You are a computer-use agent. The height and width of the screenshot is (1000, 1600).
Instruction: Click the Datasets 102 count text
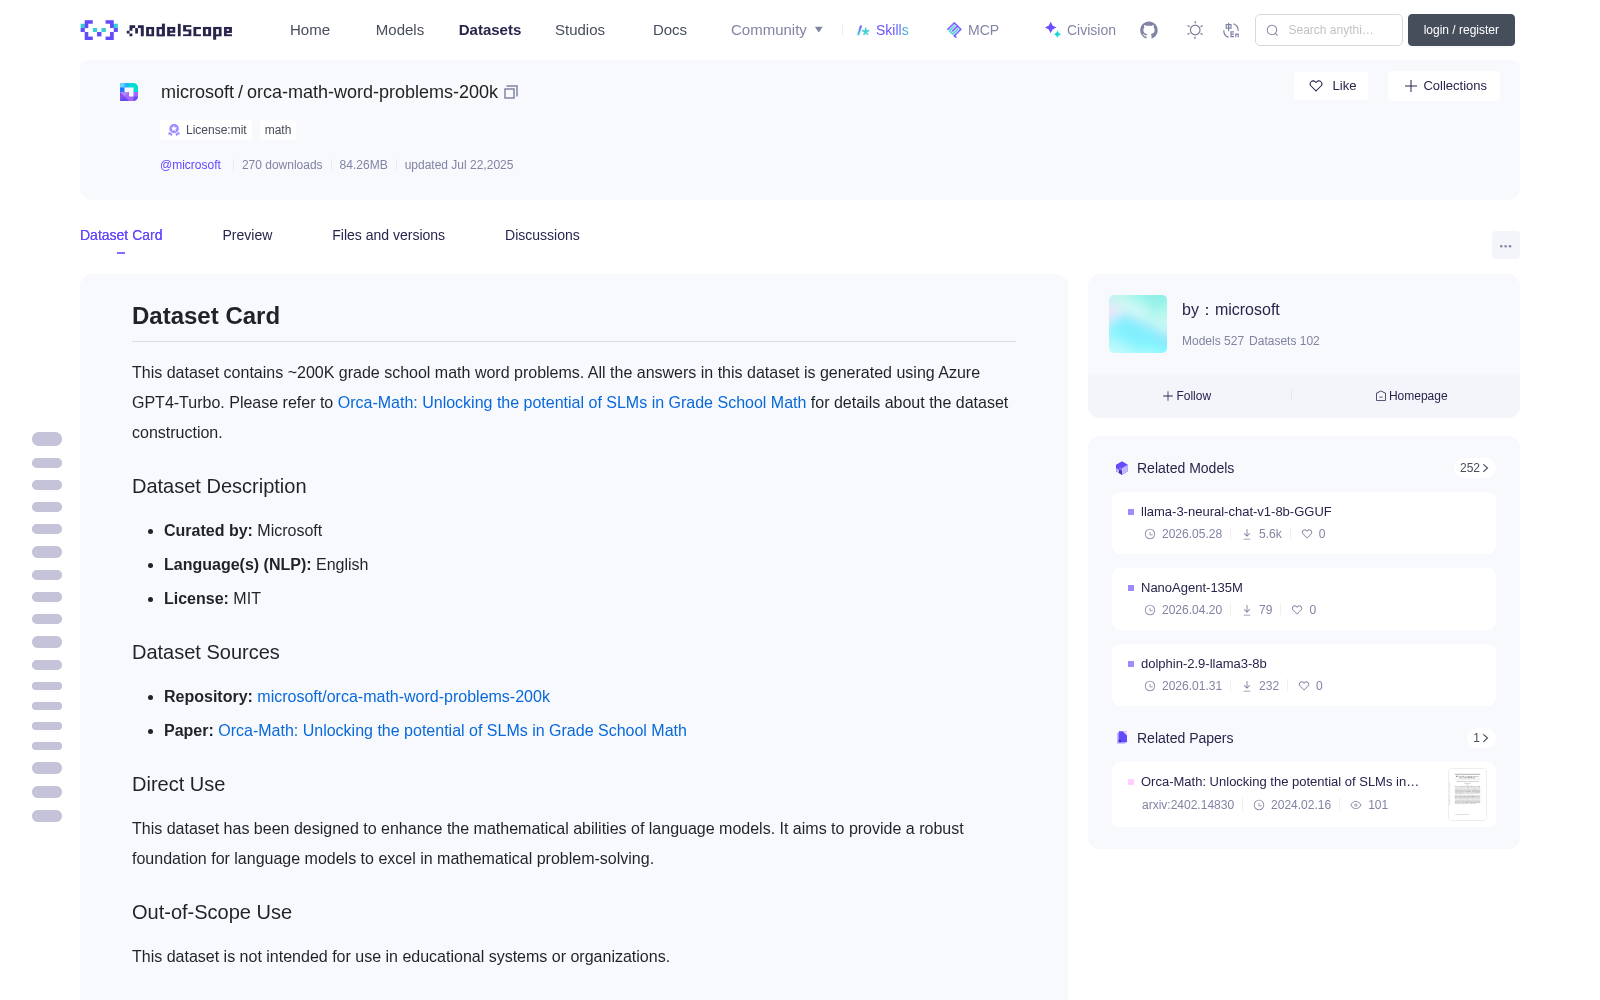click(x=1285, y=341)
